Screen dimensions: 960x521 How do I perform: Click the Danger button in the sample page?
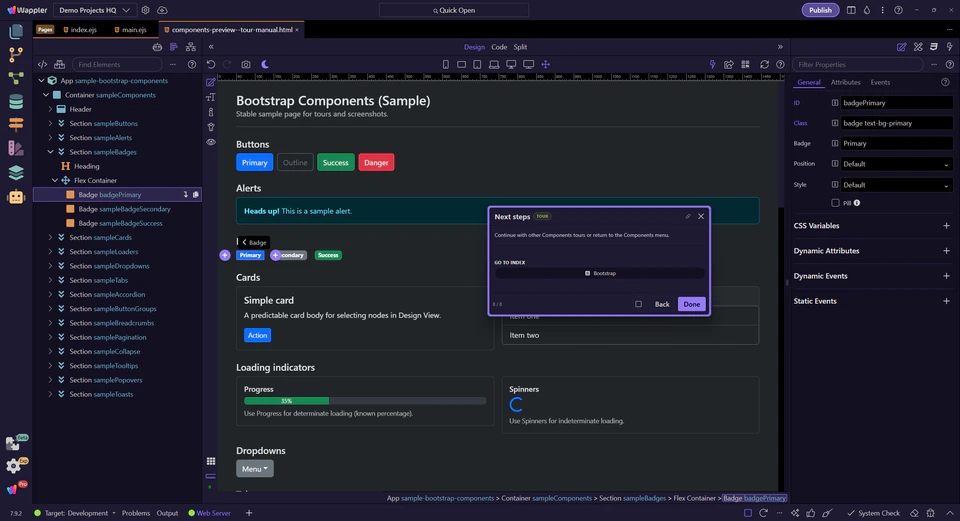pyautogui.click(x=376, y=162)
